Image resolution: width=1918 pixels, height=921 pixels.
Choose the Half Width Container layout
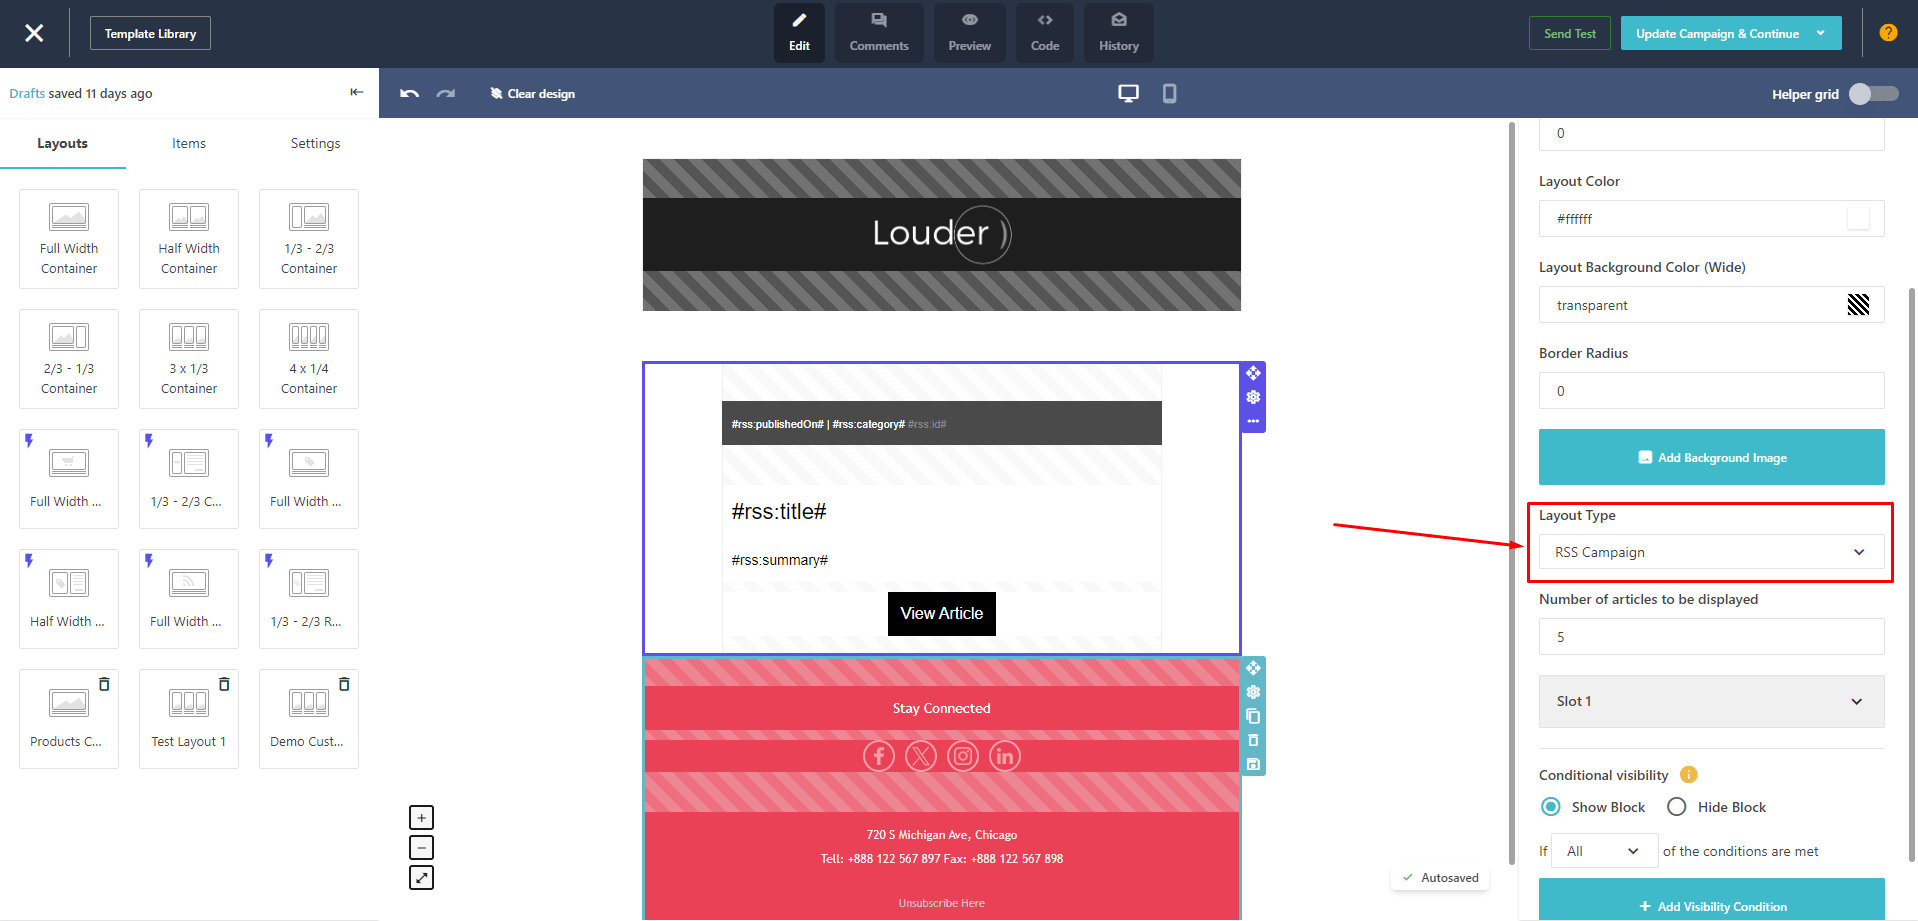tap(189, 239)
